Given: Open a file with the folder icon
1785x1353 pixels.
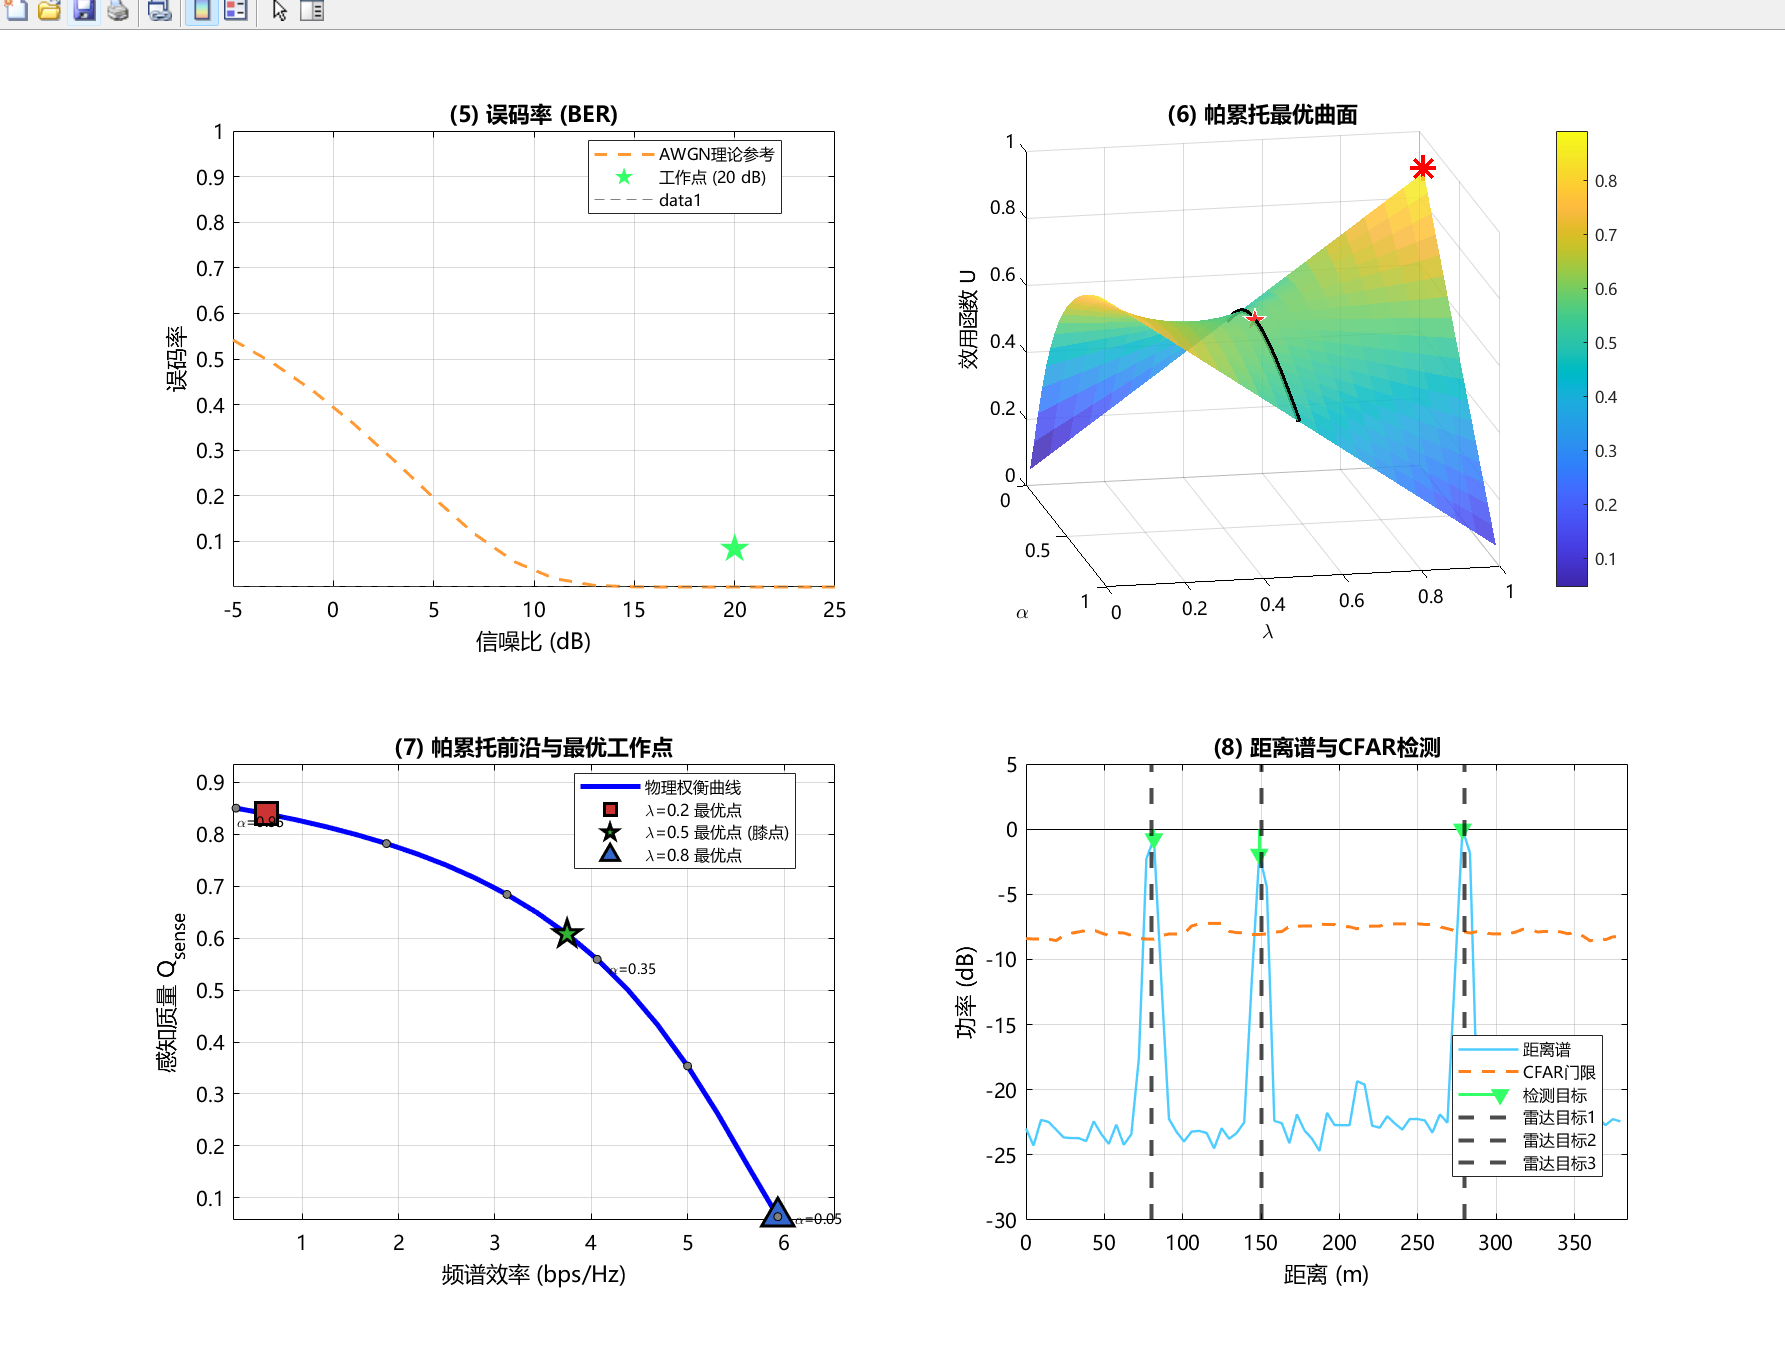Looking at the screenshot, I should click(x=49, y=10).
